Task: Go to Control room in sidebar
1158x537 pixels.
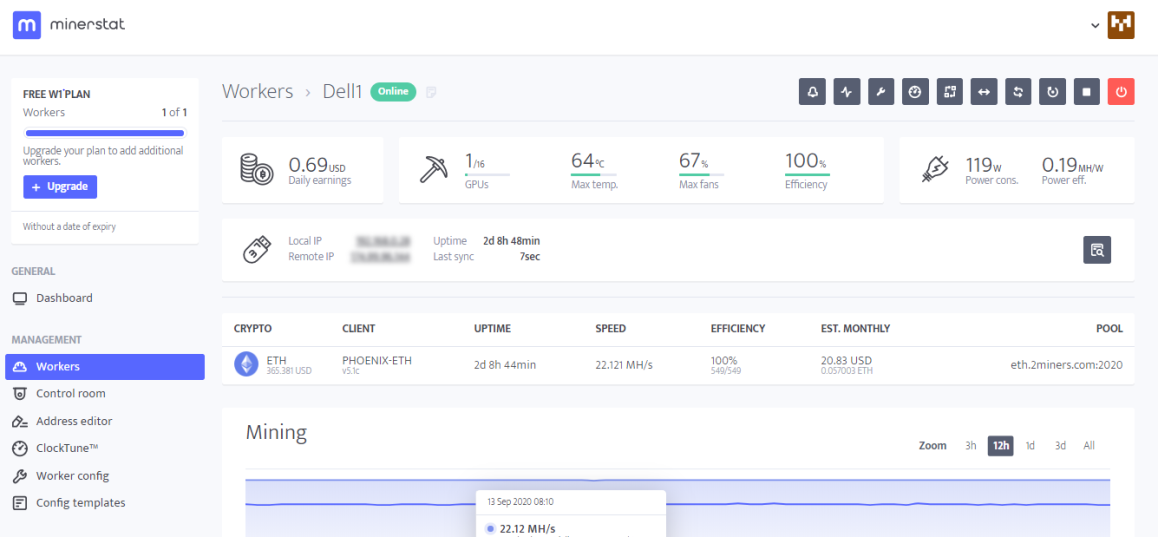Action: click(x=70, y=394)
